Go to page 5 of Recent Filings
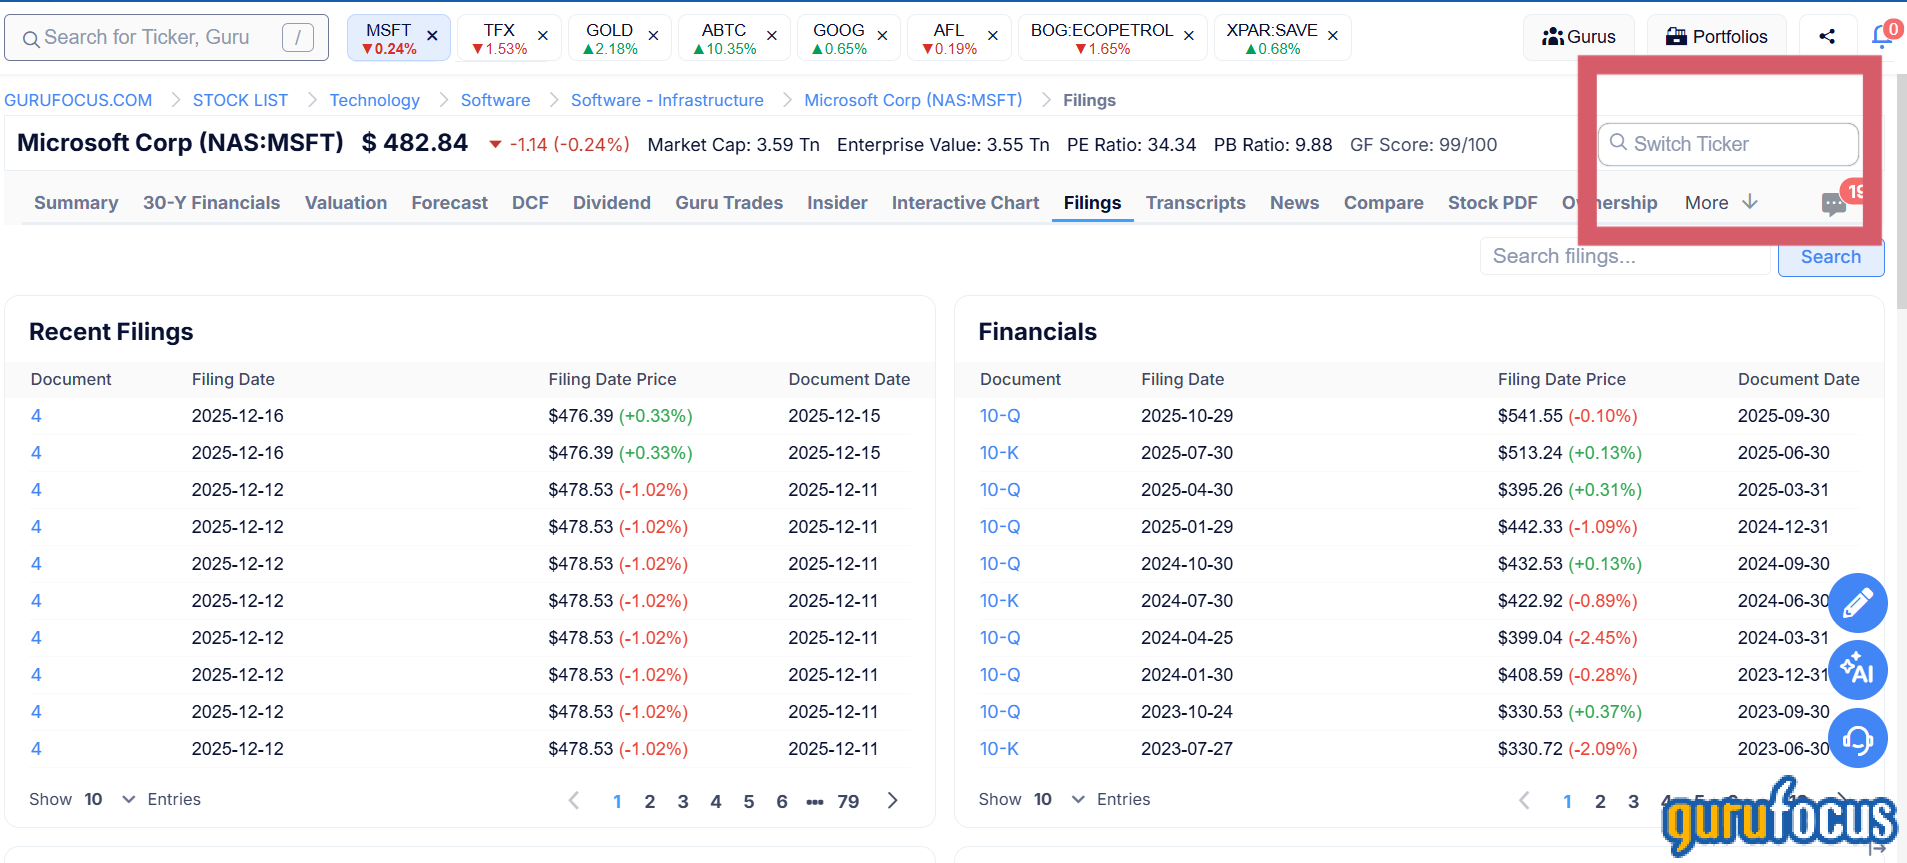The height and width of the screenshot is (863, 1907). point(749,801)
